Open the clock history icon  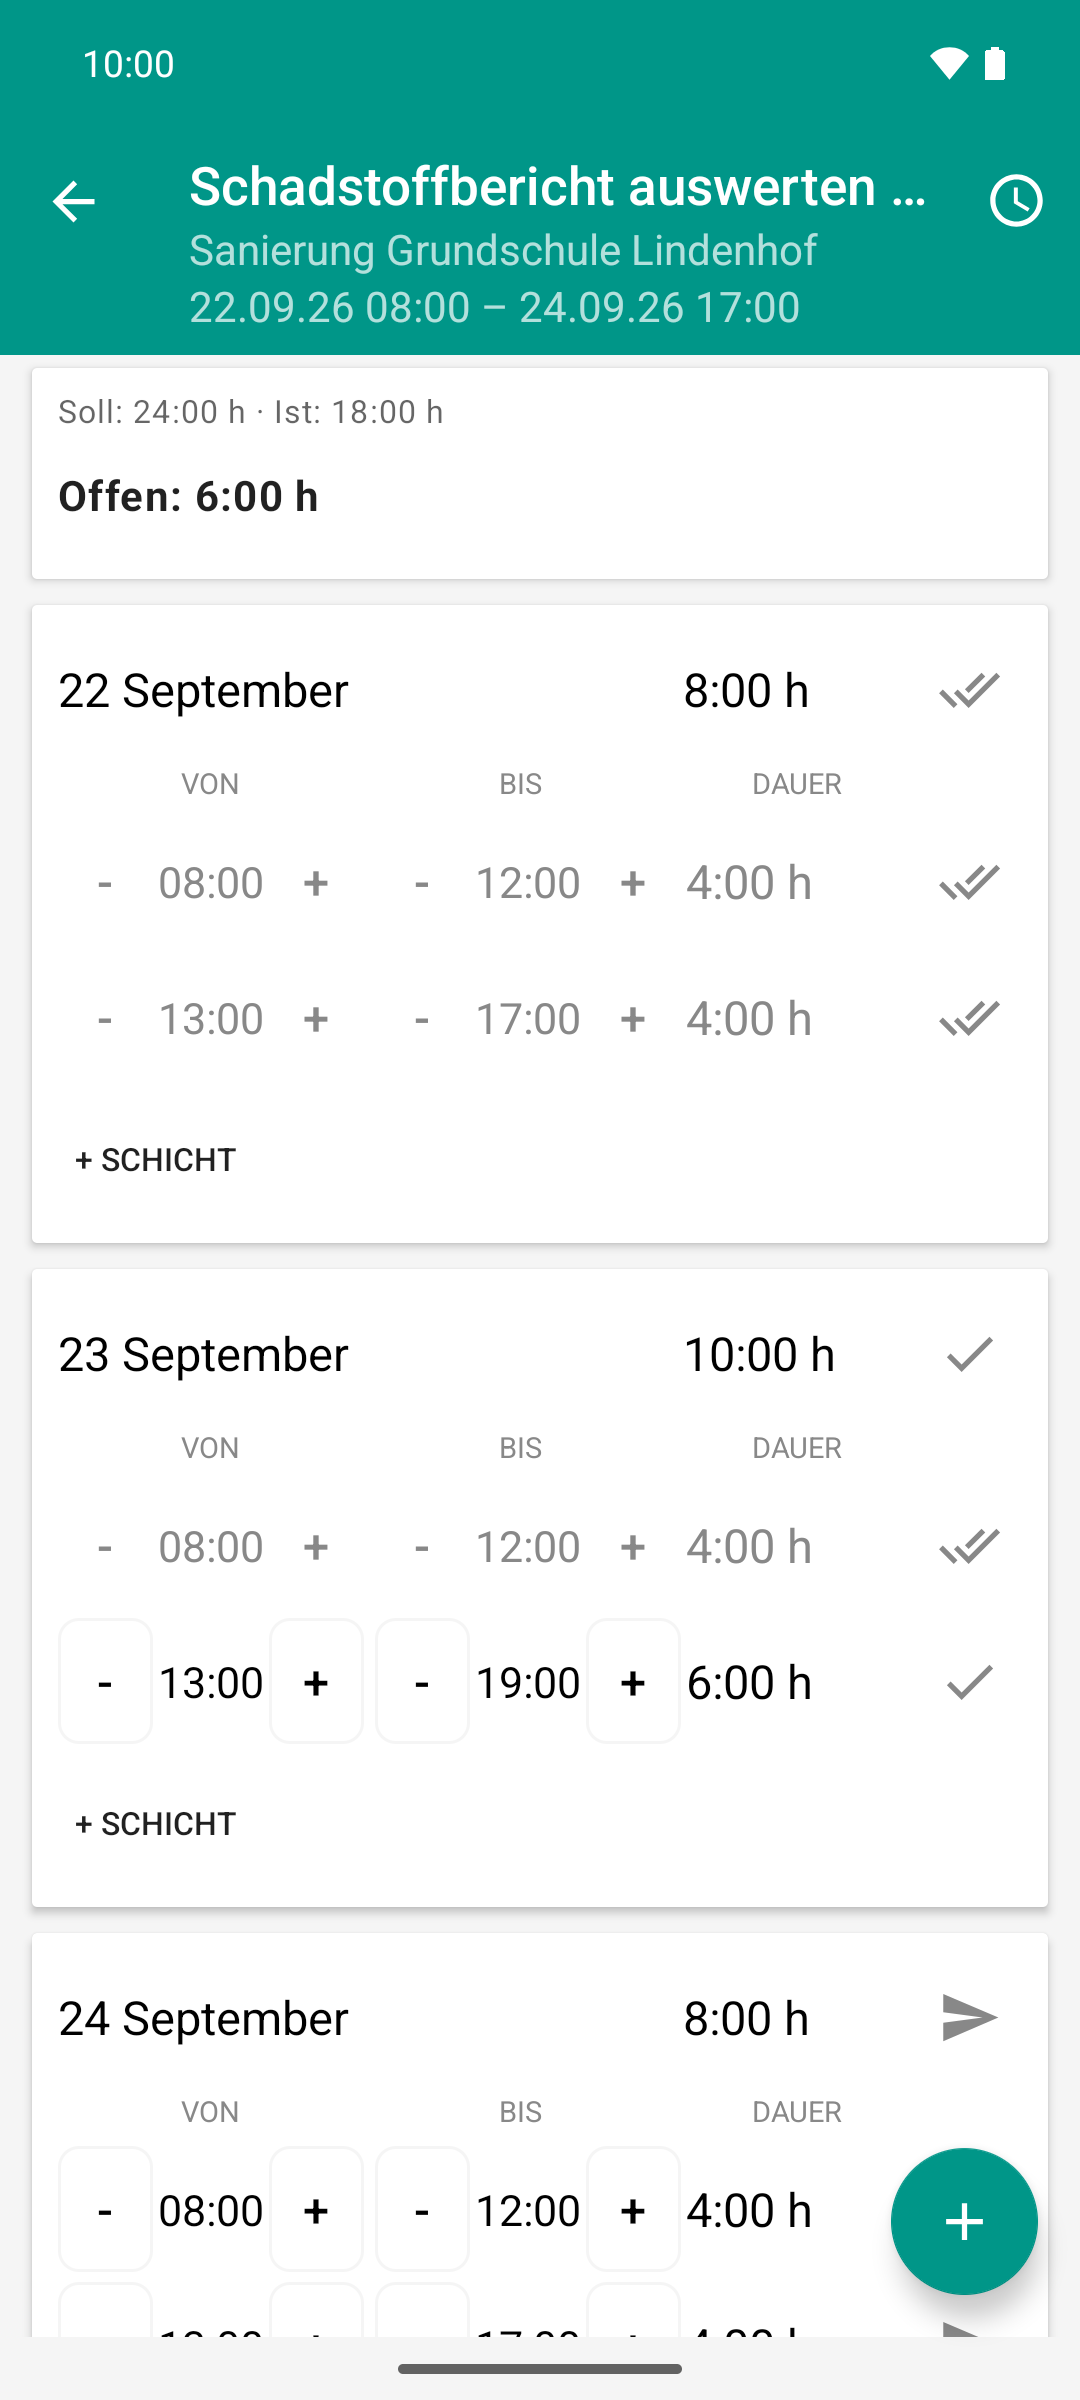[1016, 201]
